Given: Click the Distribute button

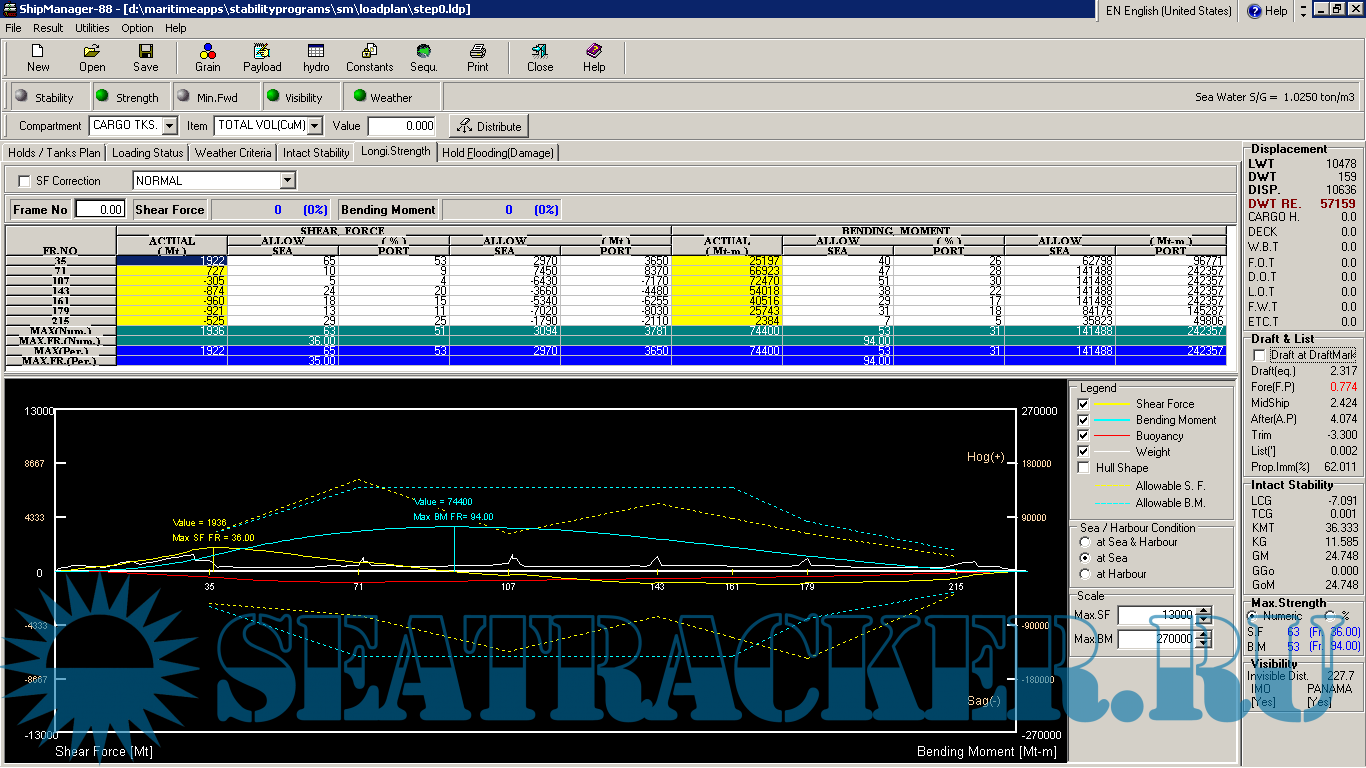Looking at the screenshot, I should (x=488, y=126).
